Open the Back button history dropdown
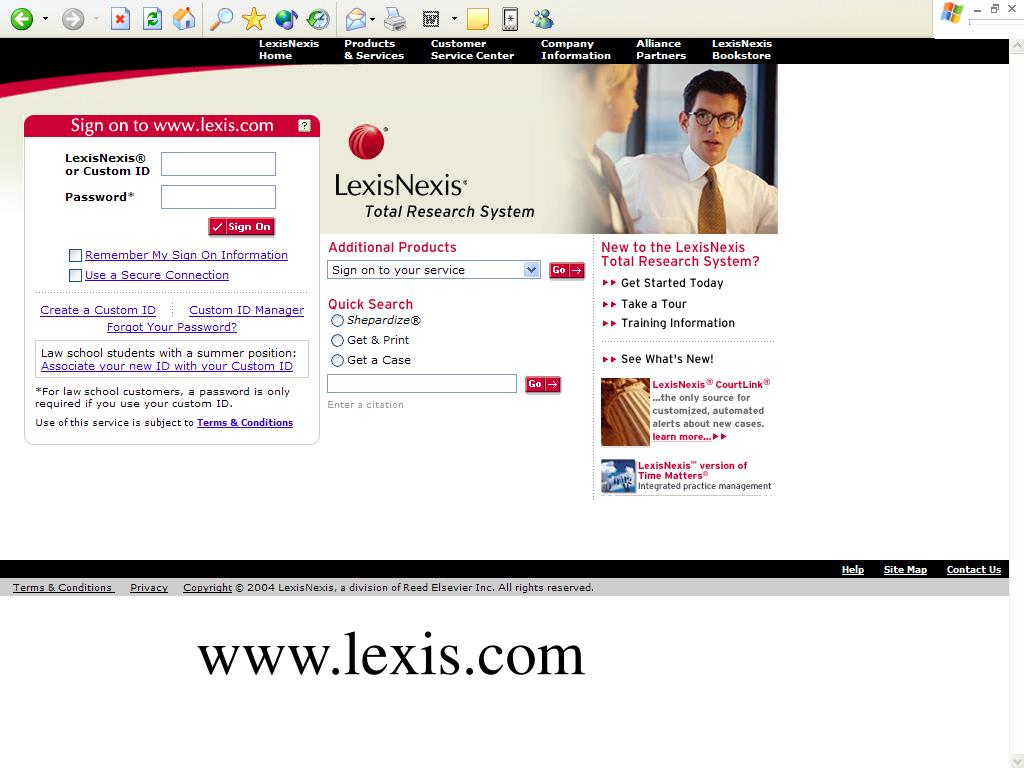Image resolution: width=1024 pixels, height=768 pixels. point(45,19)
